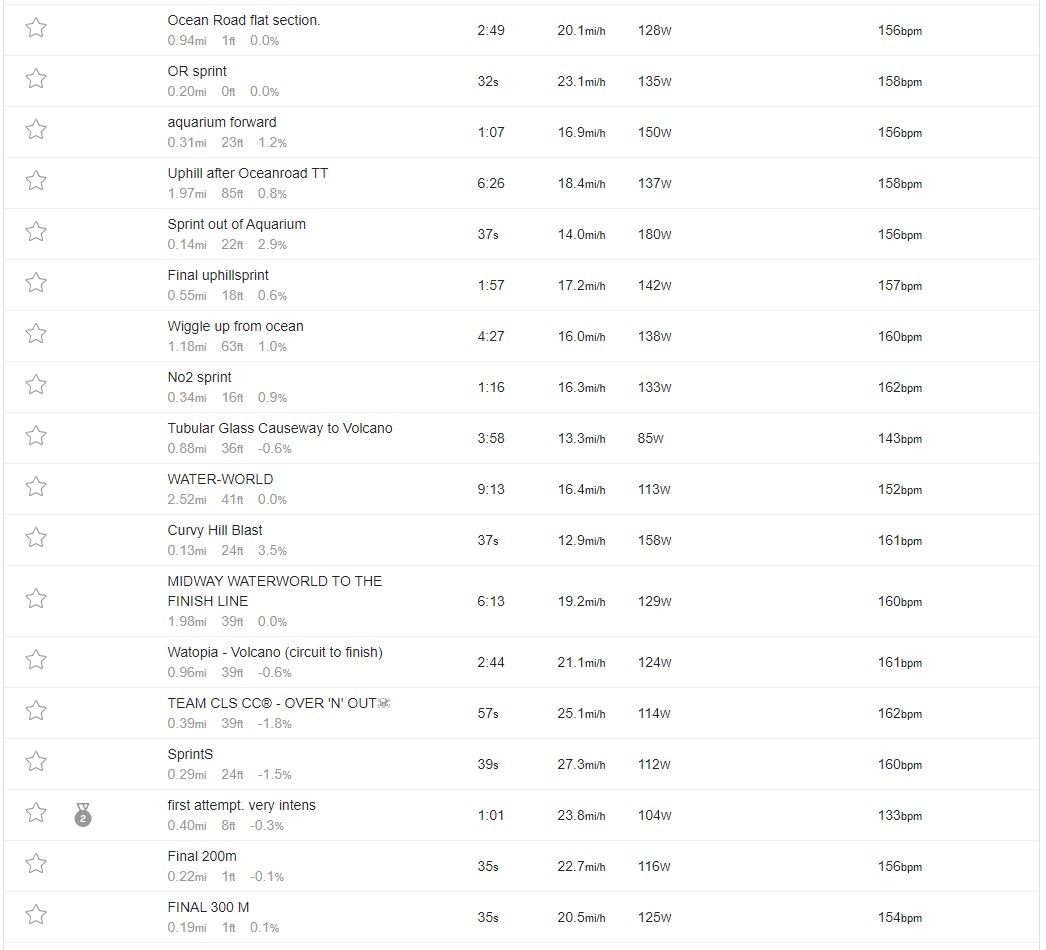Expand the No2 sprint row details

[x=522, y=387]
